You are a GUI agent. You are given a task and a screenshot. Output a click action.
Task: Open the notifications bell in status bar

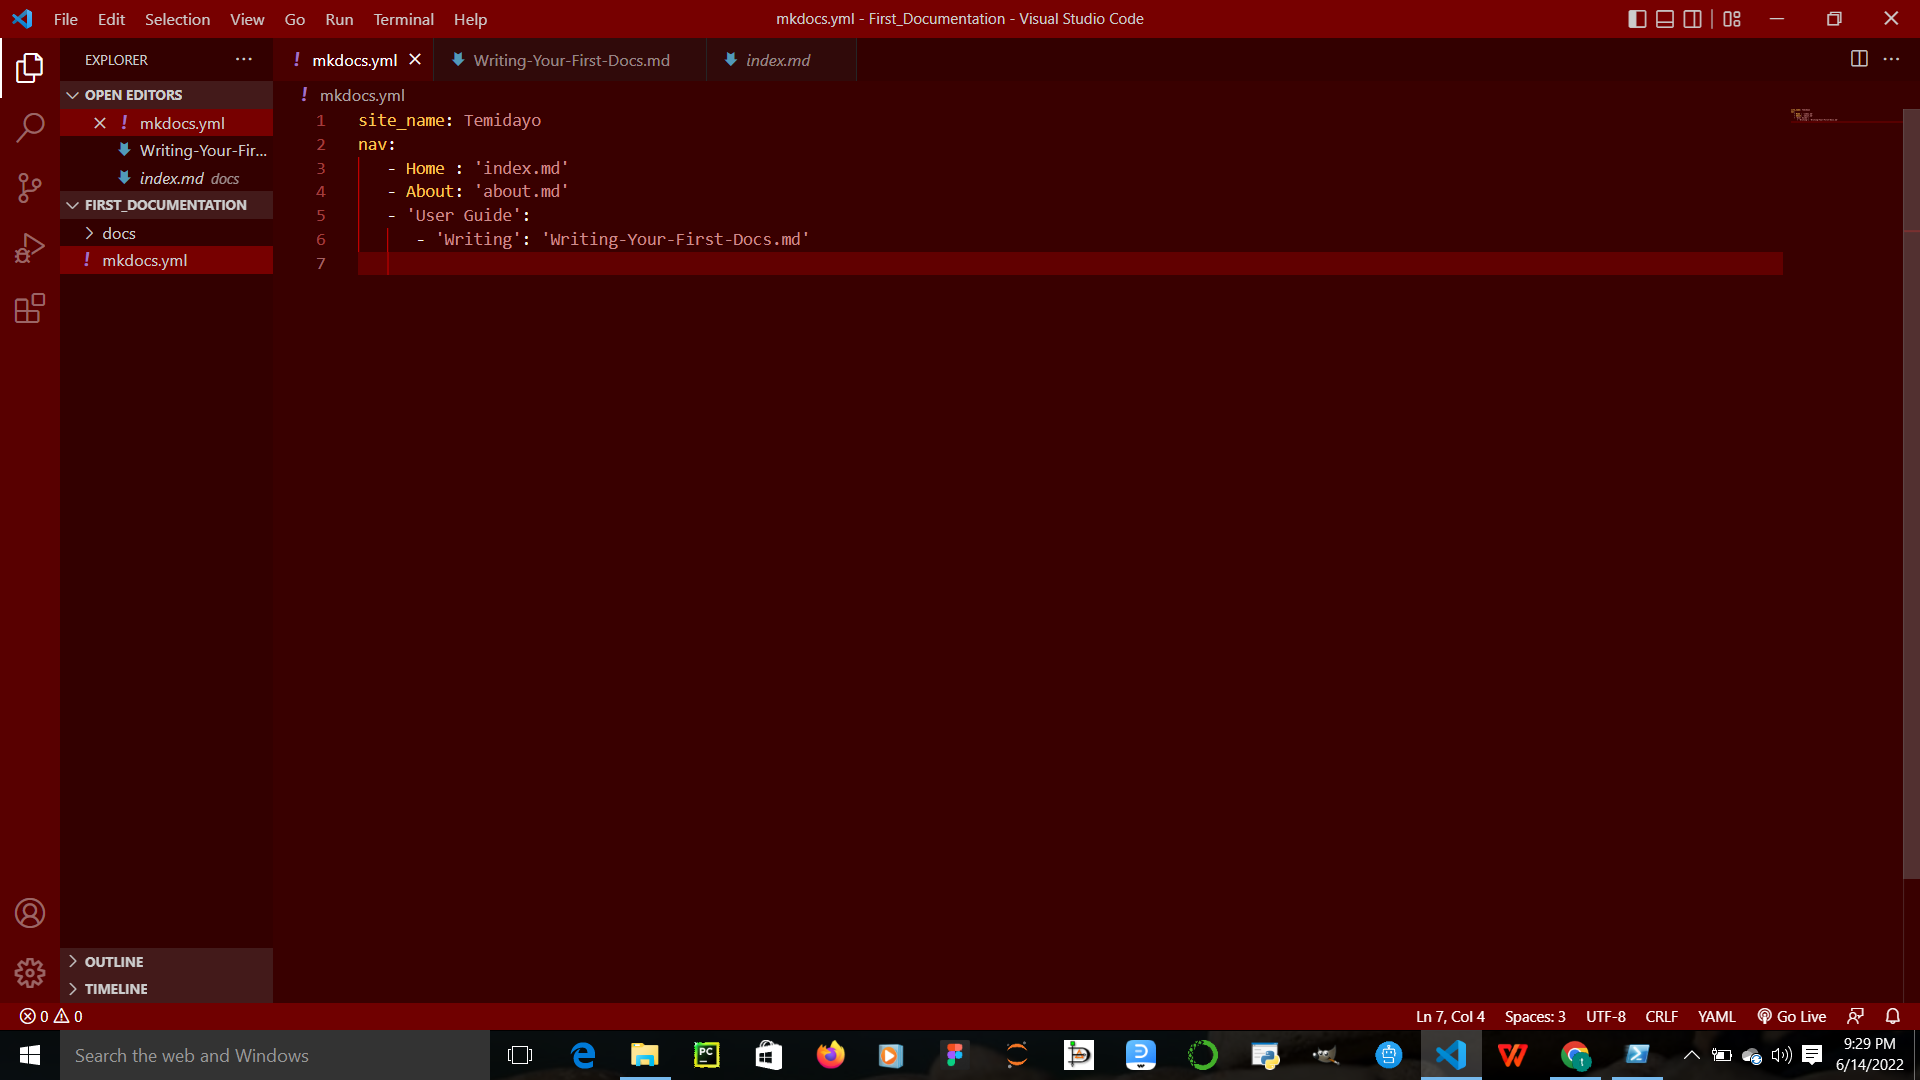pyautogui.click(x=1893, y=1016)
